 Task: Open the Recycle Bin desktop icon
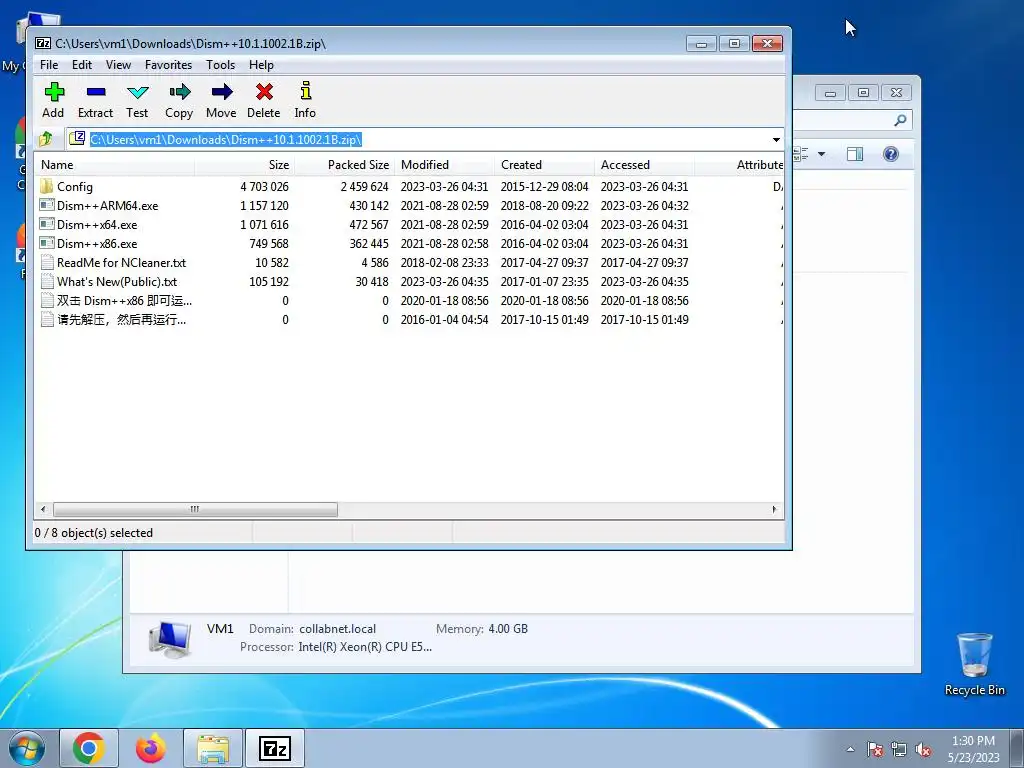click(974, 664)
